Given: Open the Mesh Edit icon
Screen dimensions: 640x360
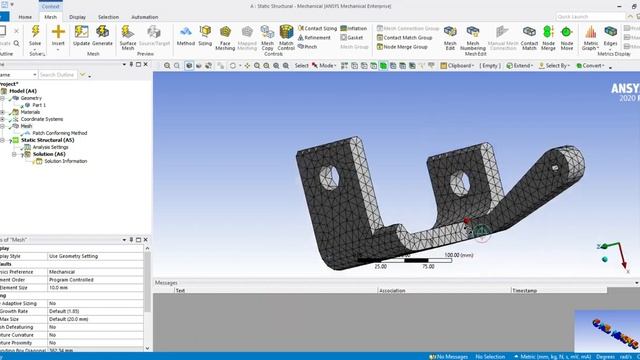Looking at the screenshot, I should pos(450,32).
